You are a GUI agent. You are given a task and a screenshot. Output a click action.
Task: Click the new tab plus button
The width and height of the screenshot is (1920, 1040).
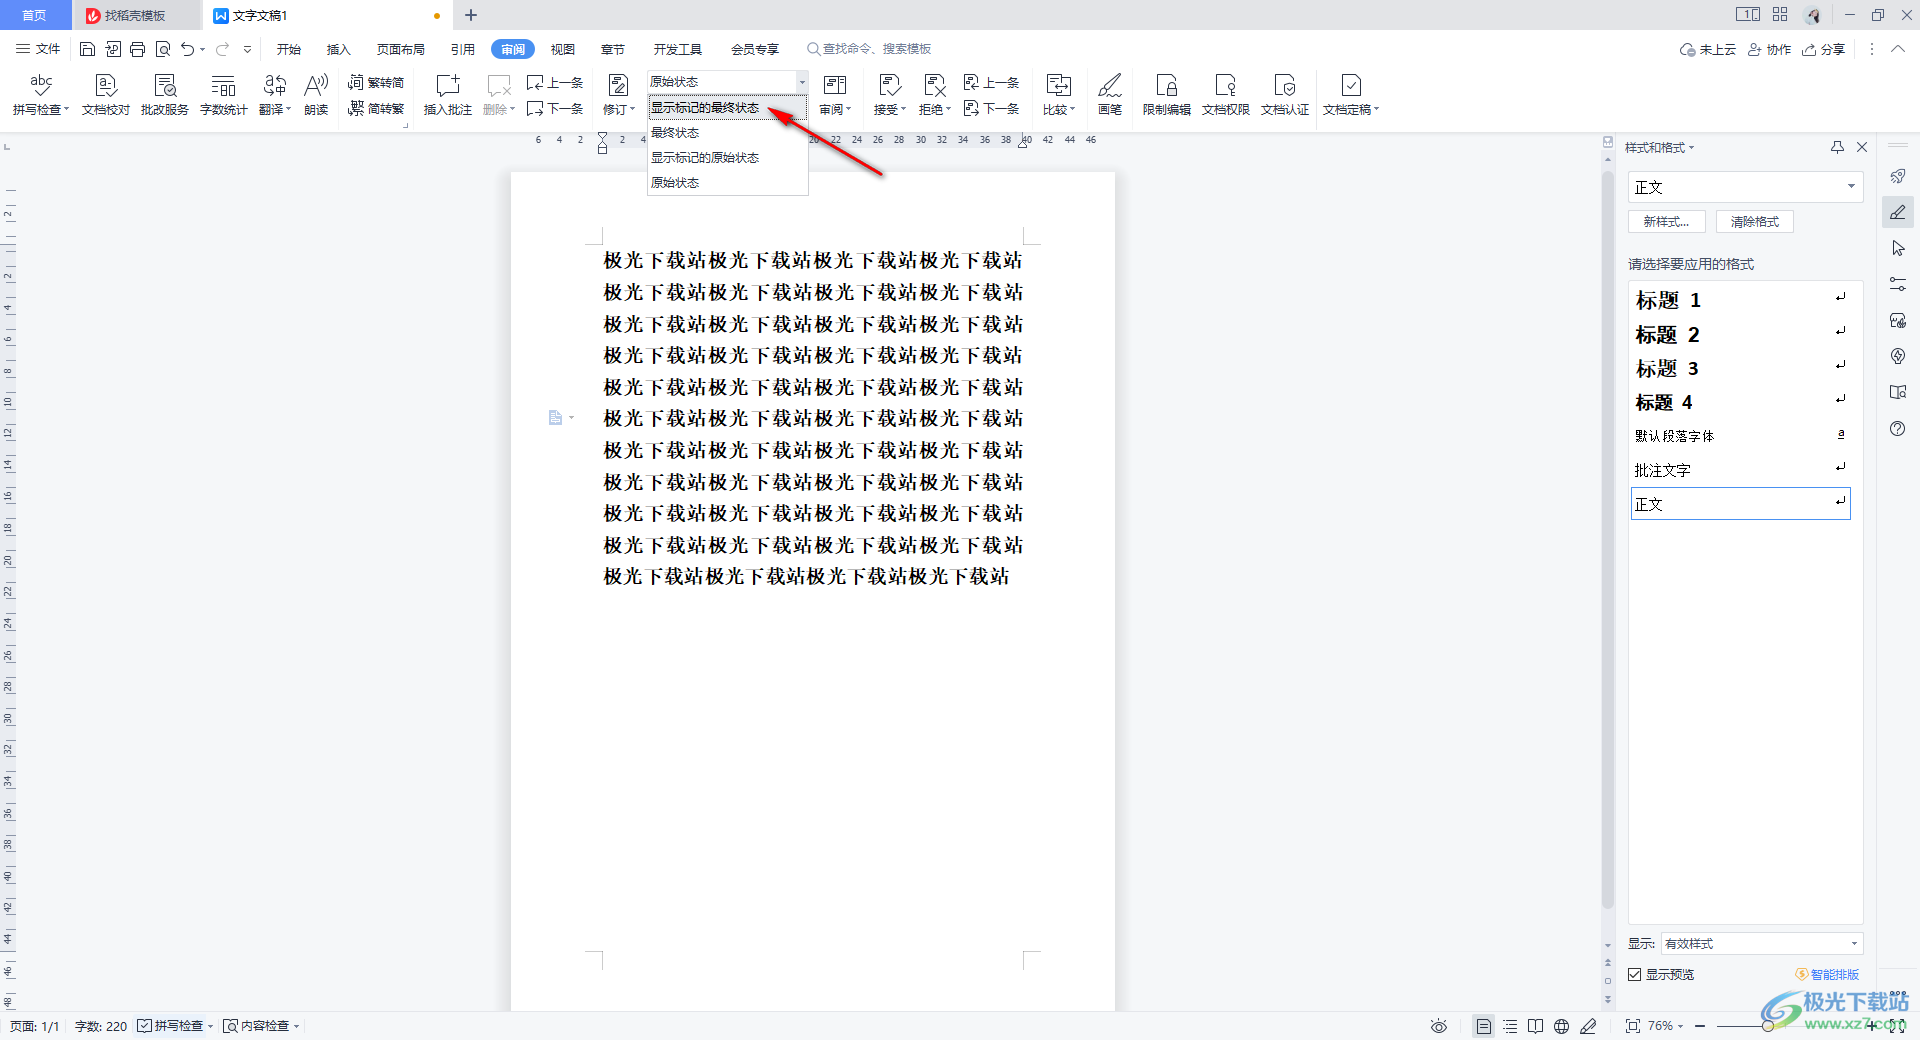[x=471, y=15]
